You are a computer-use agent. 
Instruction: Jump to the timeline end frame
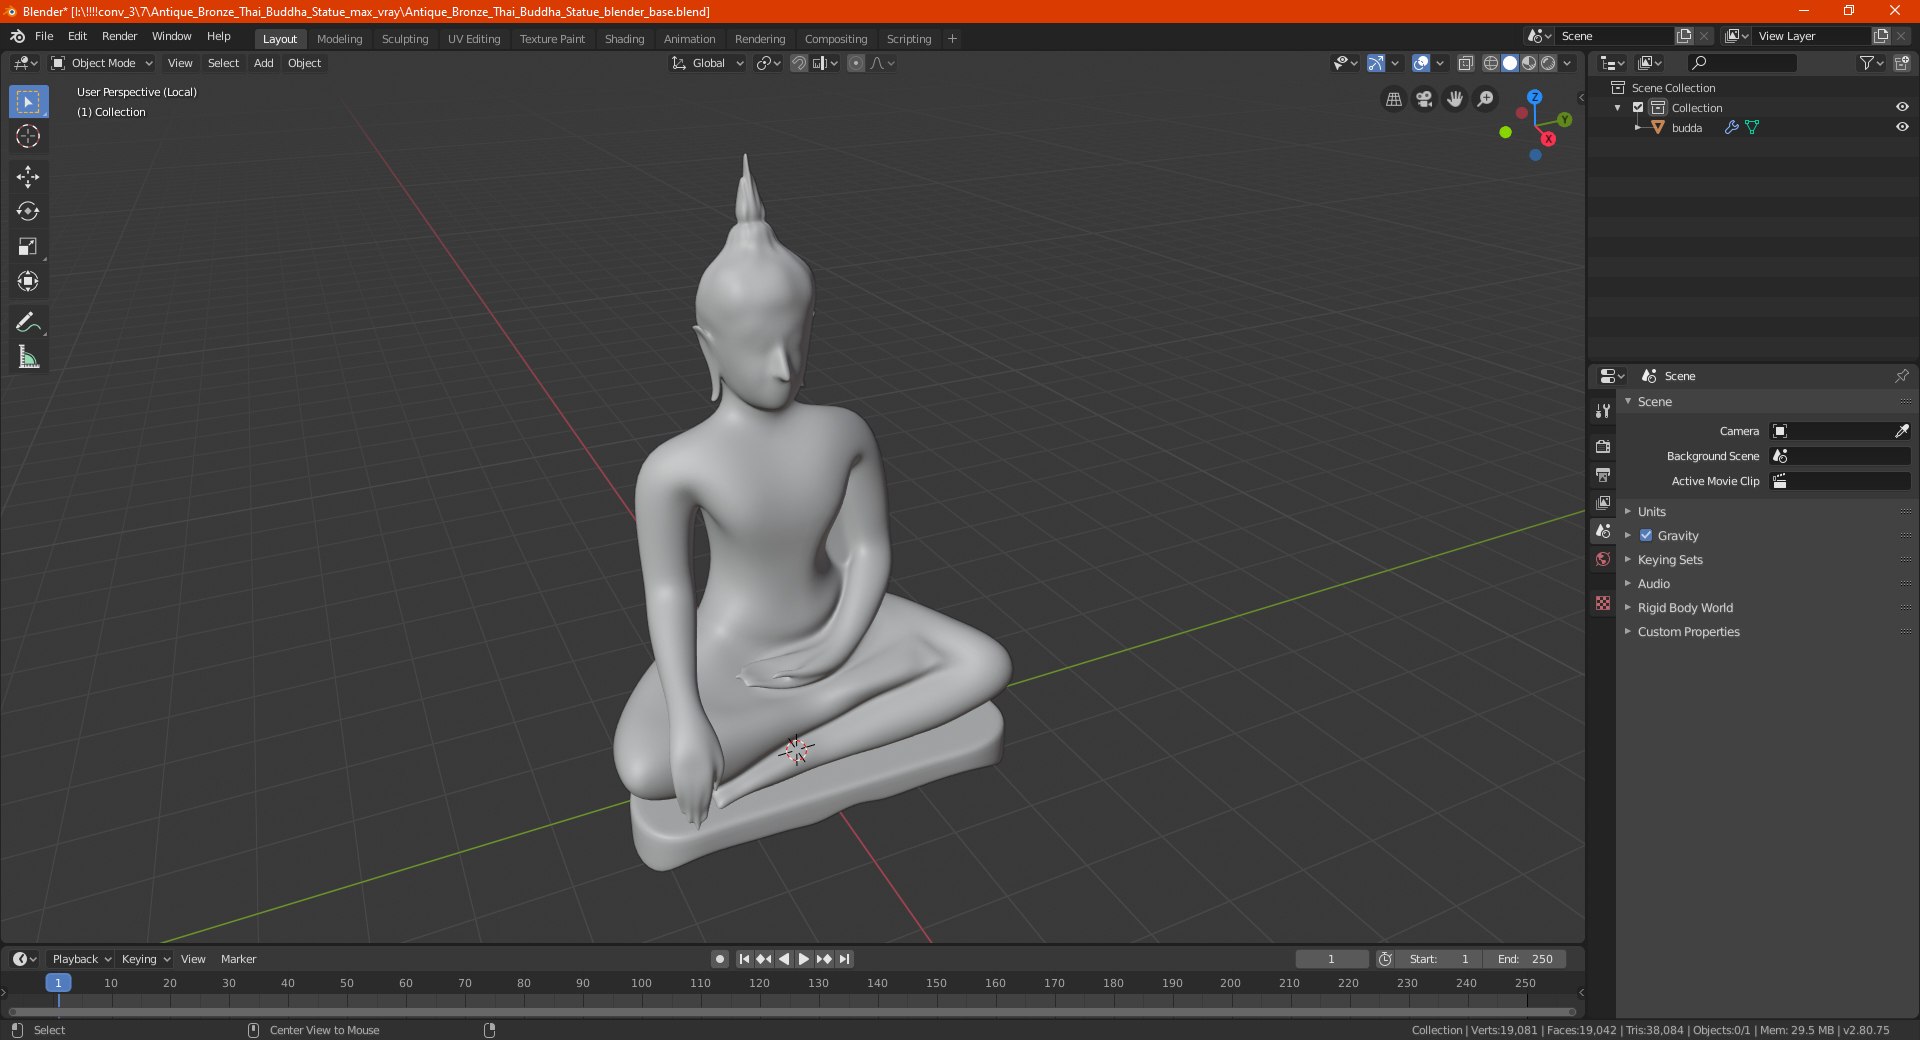844,959
